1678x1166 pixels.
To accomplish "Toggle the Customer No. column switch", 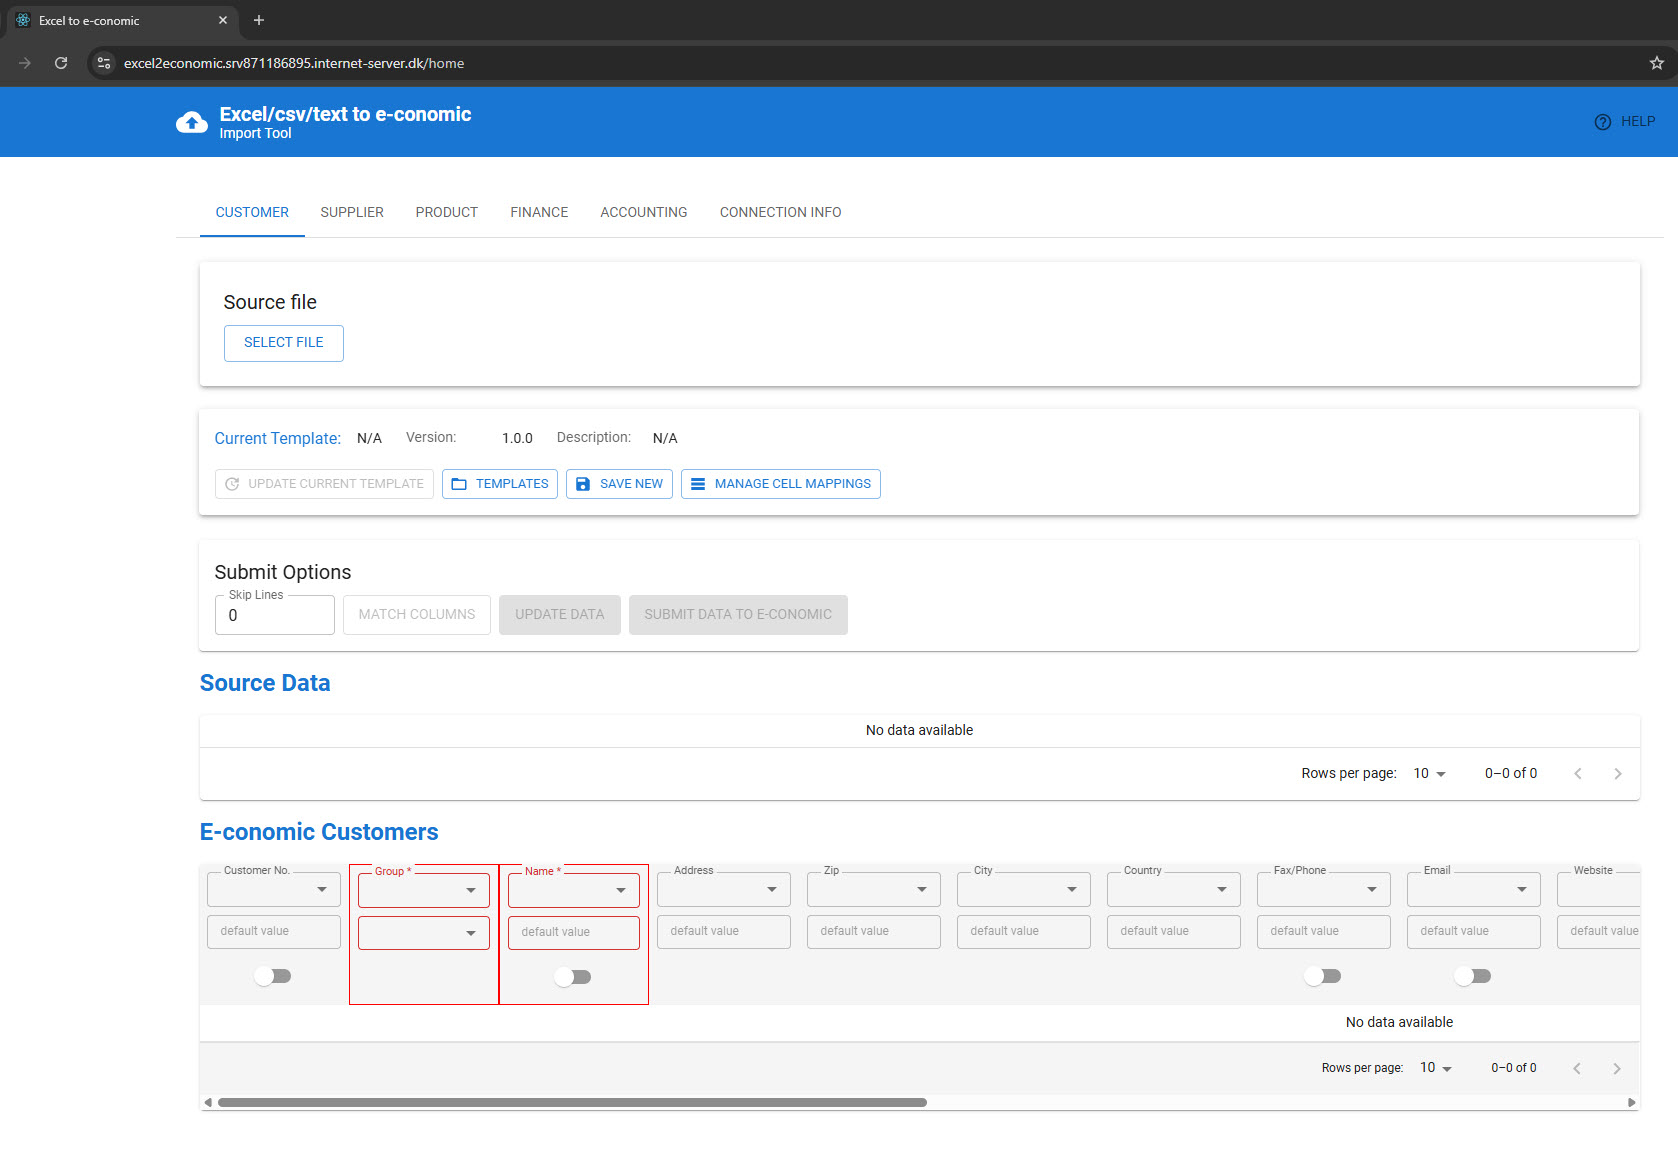I will point(272,976).
